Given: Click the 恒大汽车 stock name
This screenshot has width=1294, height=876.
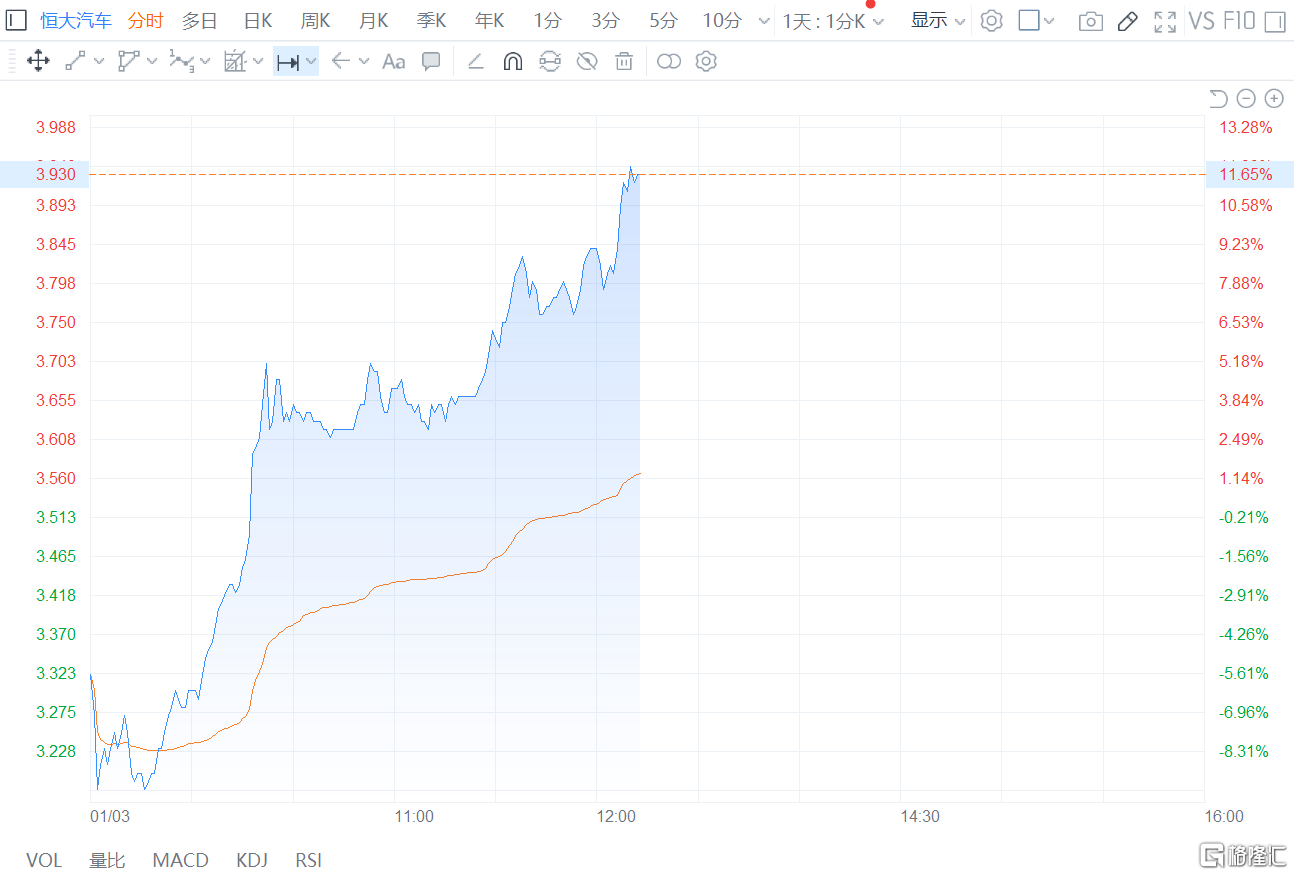Looking at the screenshot, I should tap(76, 21).
